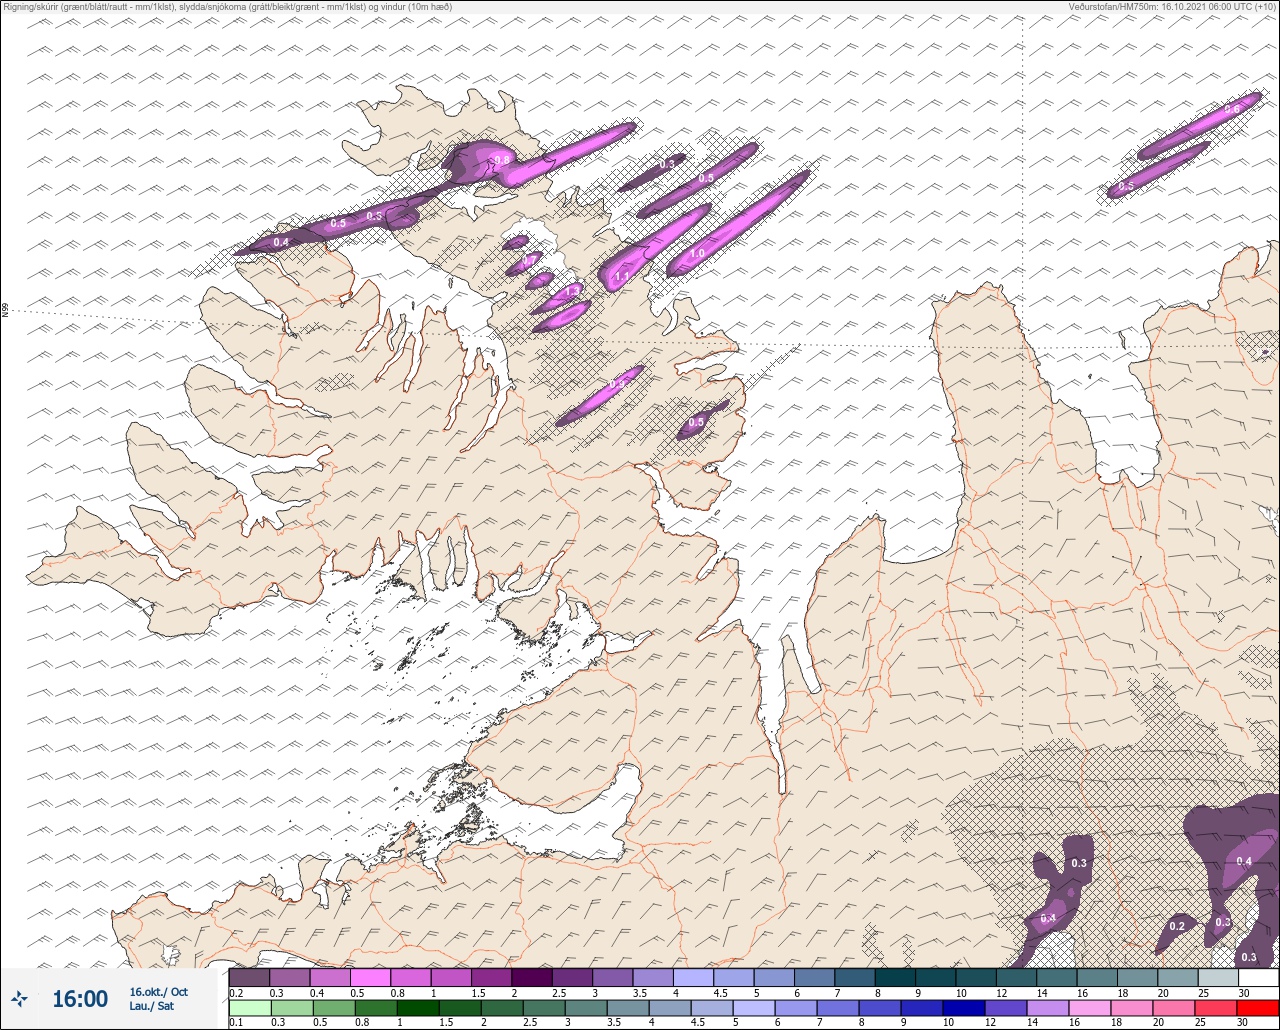Click the '16.okt./ Oct Lau./ Sat' date label
This screenshot has height=1030, width=1280.
[x=158, y=999]
